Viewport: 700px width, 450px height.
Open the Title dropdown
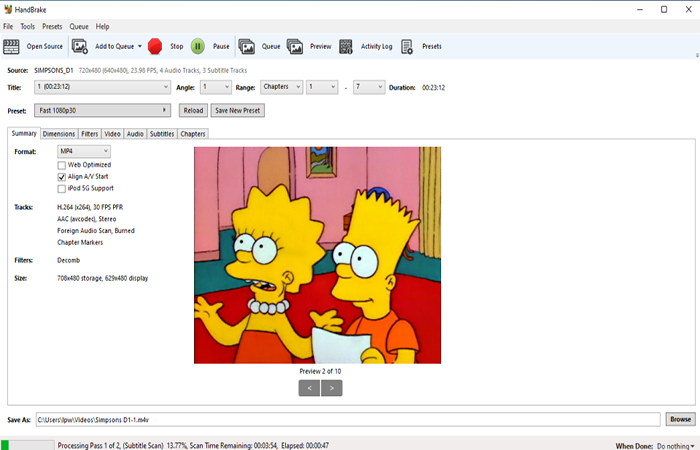click(x=102, y=87)
